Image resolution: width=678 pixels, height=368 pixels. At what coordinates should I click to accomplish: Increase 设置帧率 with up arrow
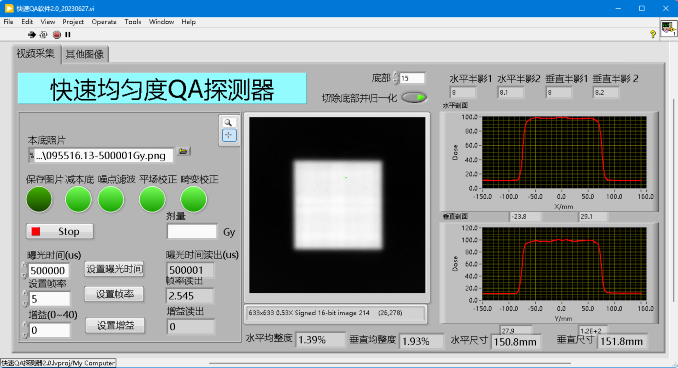(x=24, y=294)
